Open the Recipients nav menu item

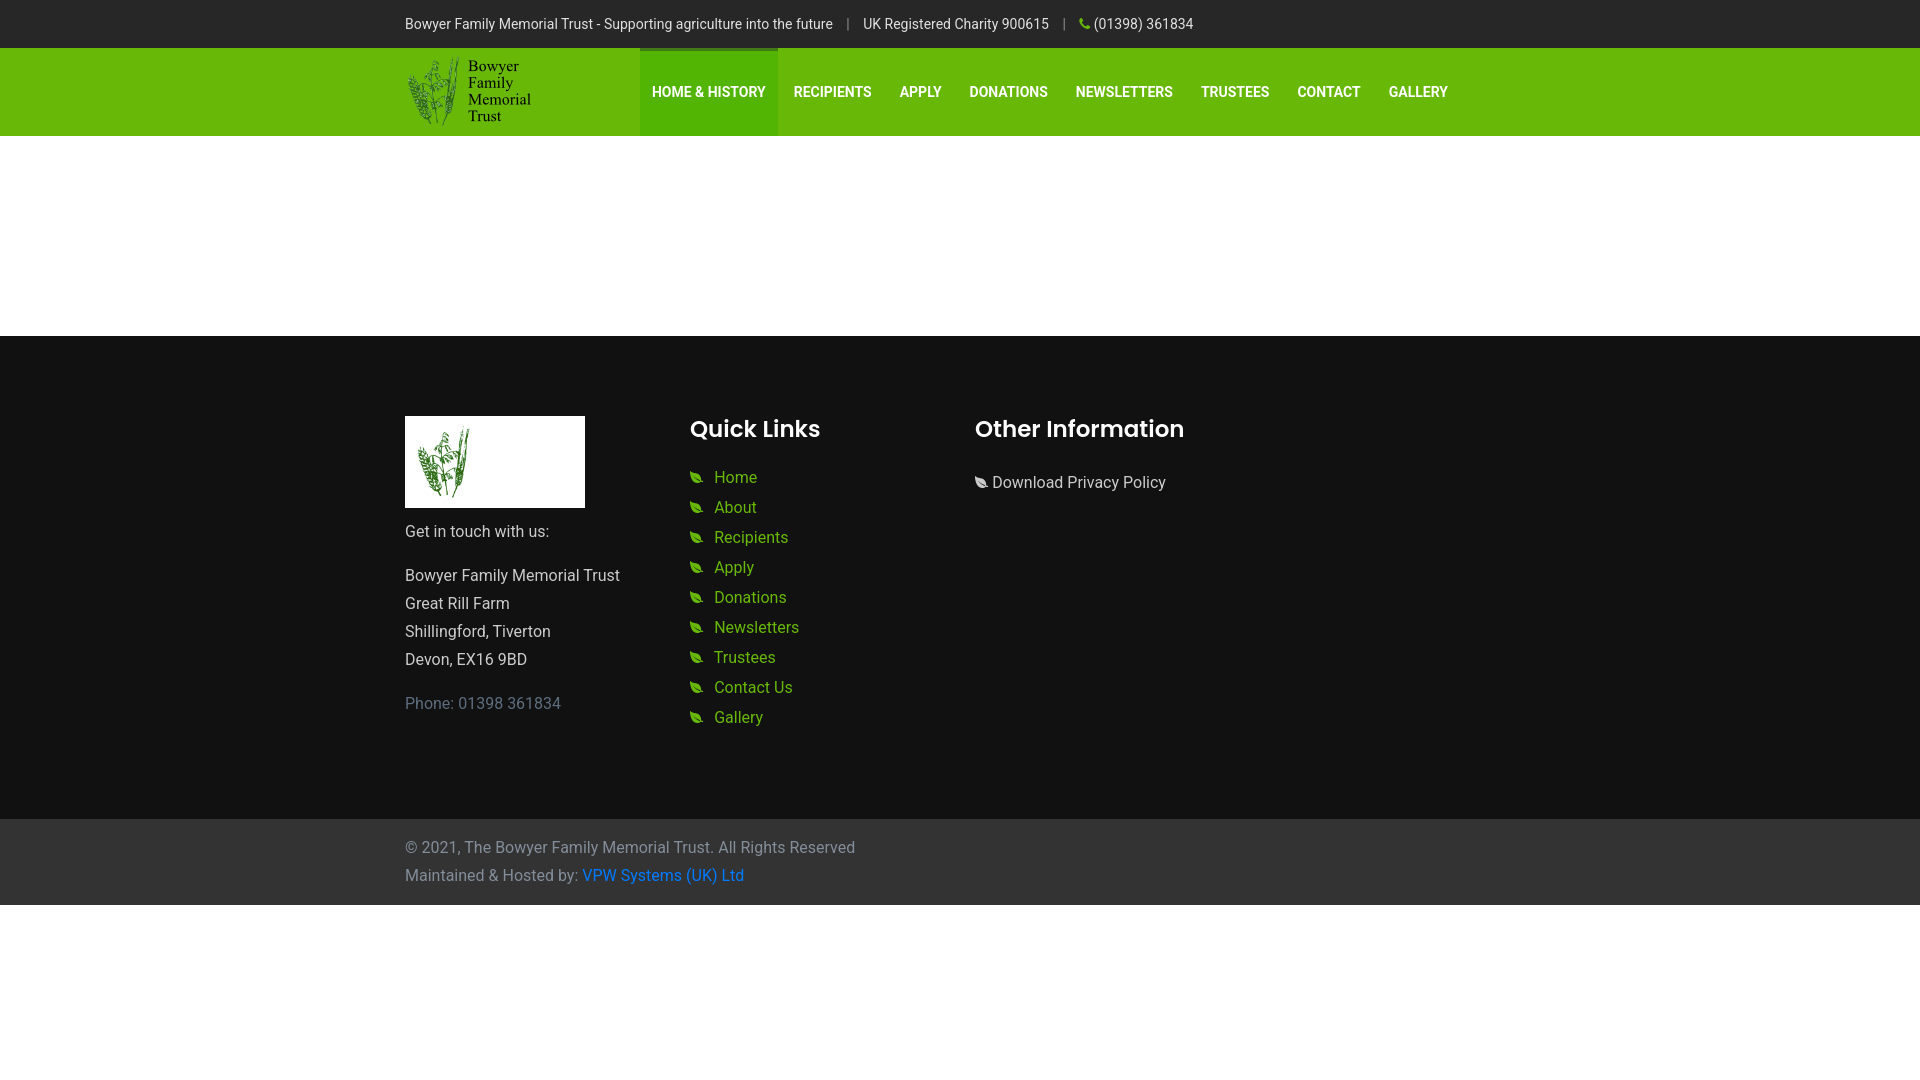[832, 92]
